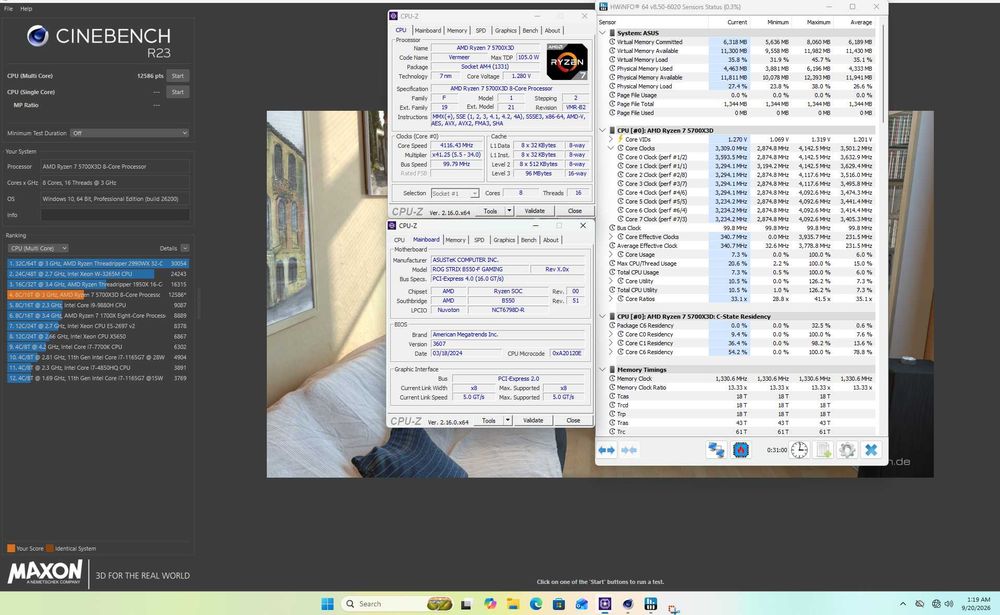Select Threadripper 2990WX ranking entry
The image size is (1000, 615).
click(x=98, y=263)
